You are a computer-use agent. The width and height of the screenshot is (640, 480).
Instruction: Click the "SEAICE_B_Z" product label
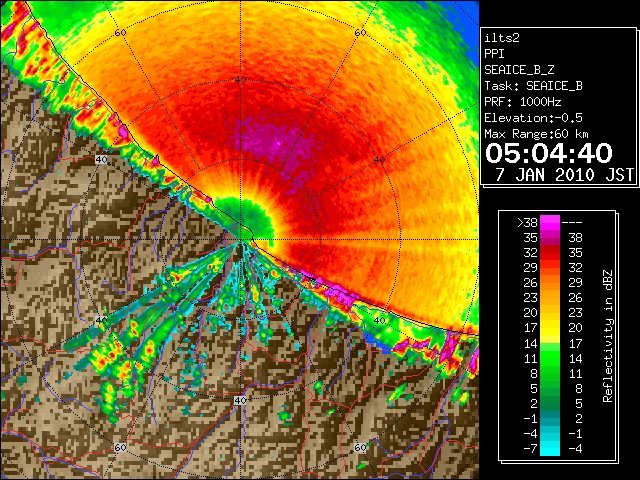pos(519,70)
